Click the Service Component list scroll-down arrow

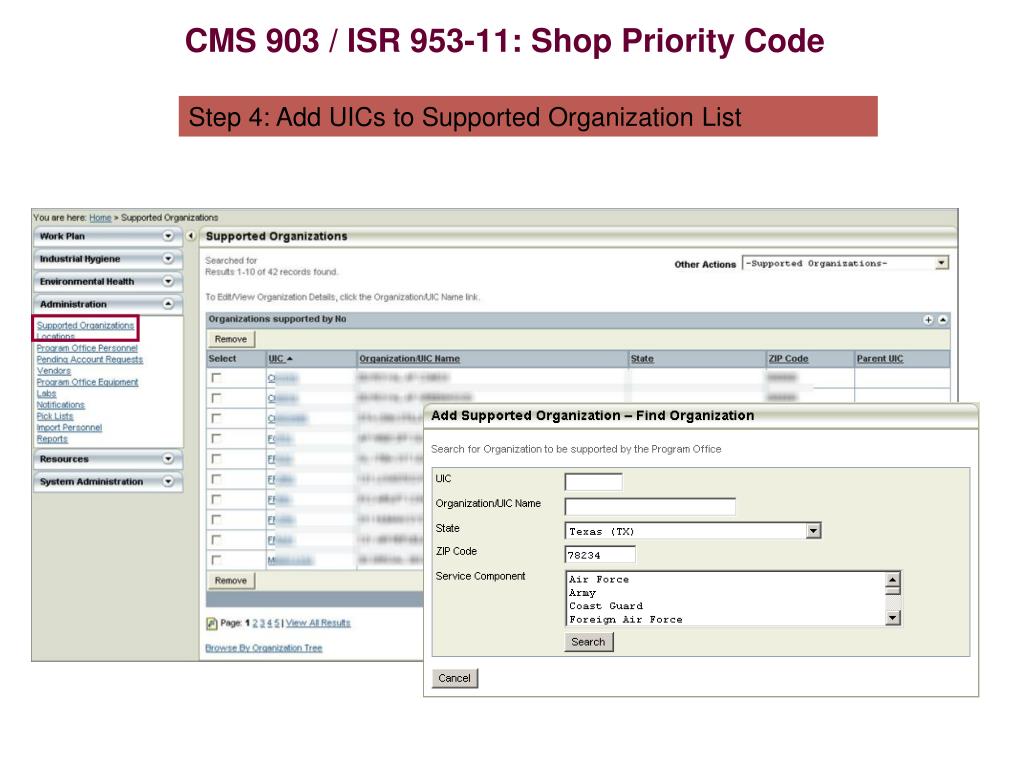click(x=893, y=617)
